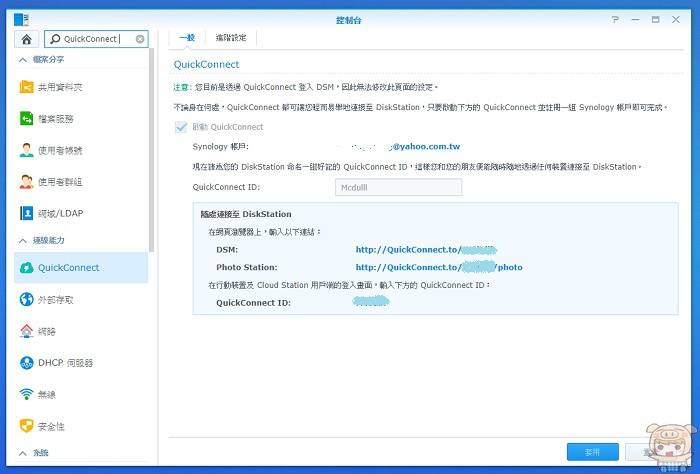Collapse the 檔案分享 section

(22, 61)
